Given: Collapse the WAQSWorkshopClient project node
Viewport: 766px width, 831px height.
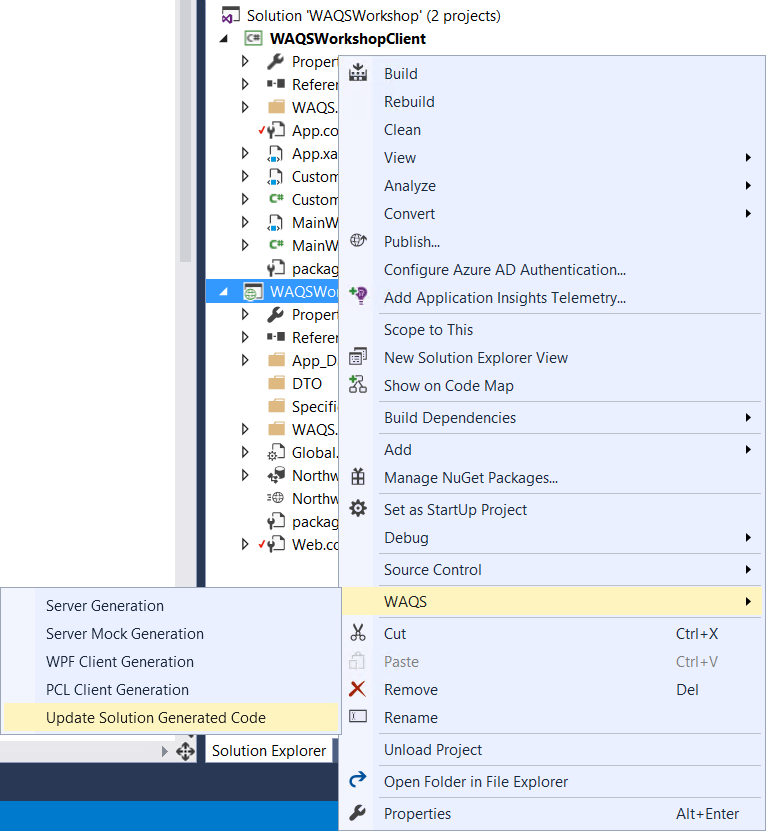Looking at the screenshot, I should (224, 39).
